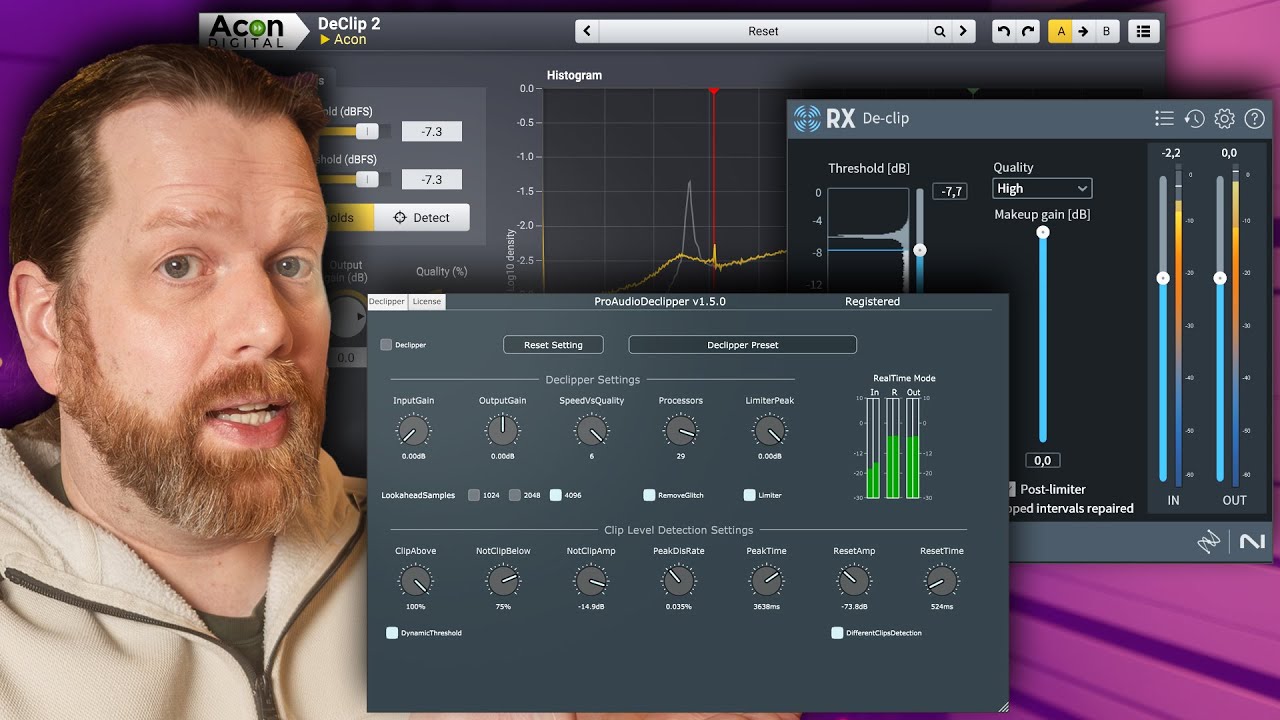
Task: Go to next preset in DeClip 2
Action: (x=963, y=31)
